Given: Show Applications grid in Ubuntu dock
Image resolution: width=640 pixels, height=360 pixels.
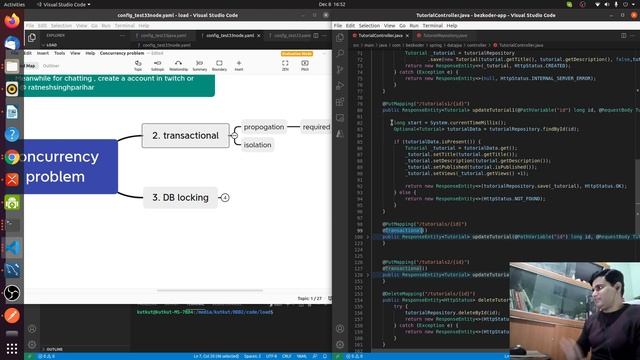Looking at the screenshot, I should 12,349.
